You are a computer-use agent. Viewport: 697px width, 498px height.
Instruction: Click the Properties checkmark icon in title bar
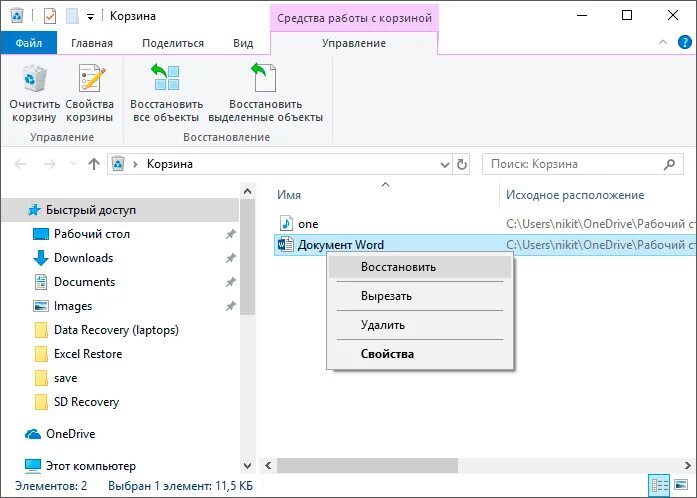50,16
